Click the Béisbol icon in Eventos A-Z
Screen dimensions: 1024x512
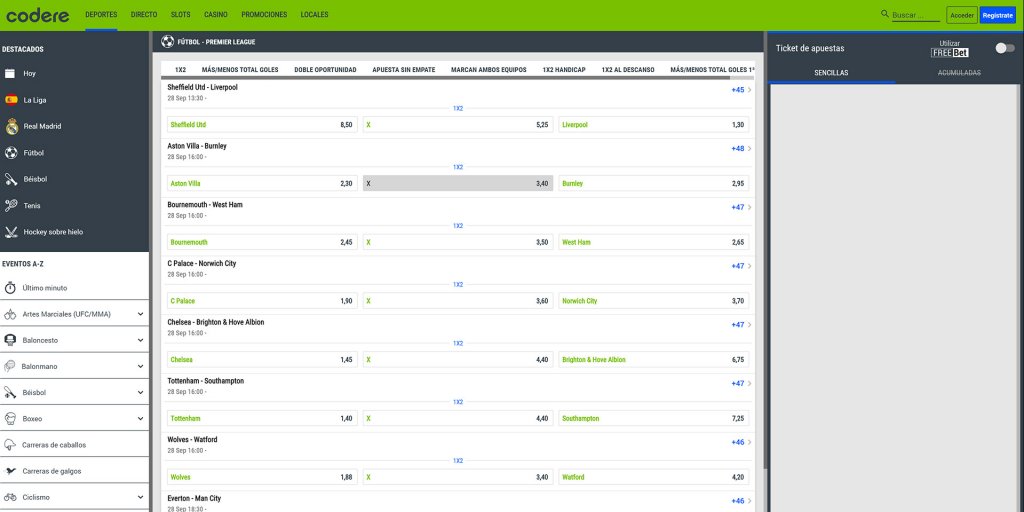(10, 392)
